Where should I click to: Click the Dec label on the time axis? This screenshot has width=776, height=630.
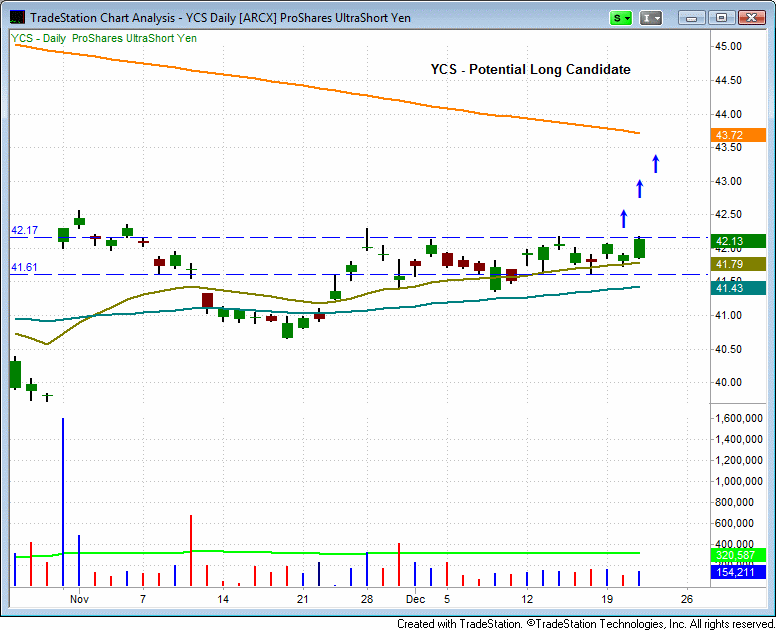coord(414,599)
